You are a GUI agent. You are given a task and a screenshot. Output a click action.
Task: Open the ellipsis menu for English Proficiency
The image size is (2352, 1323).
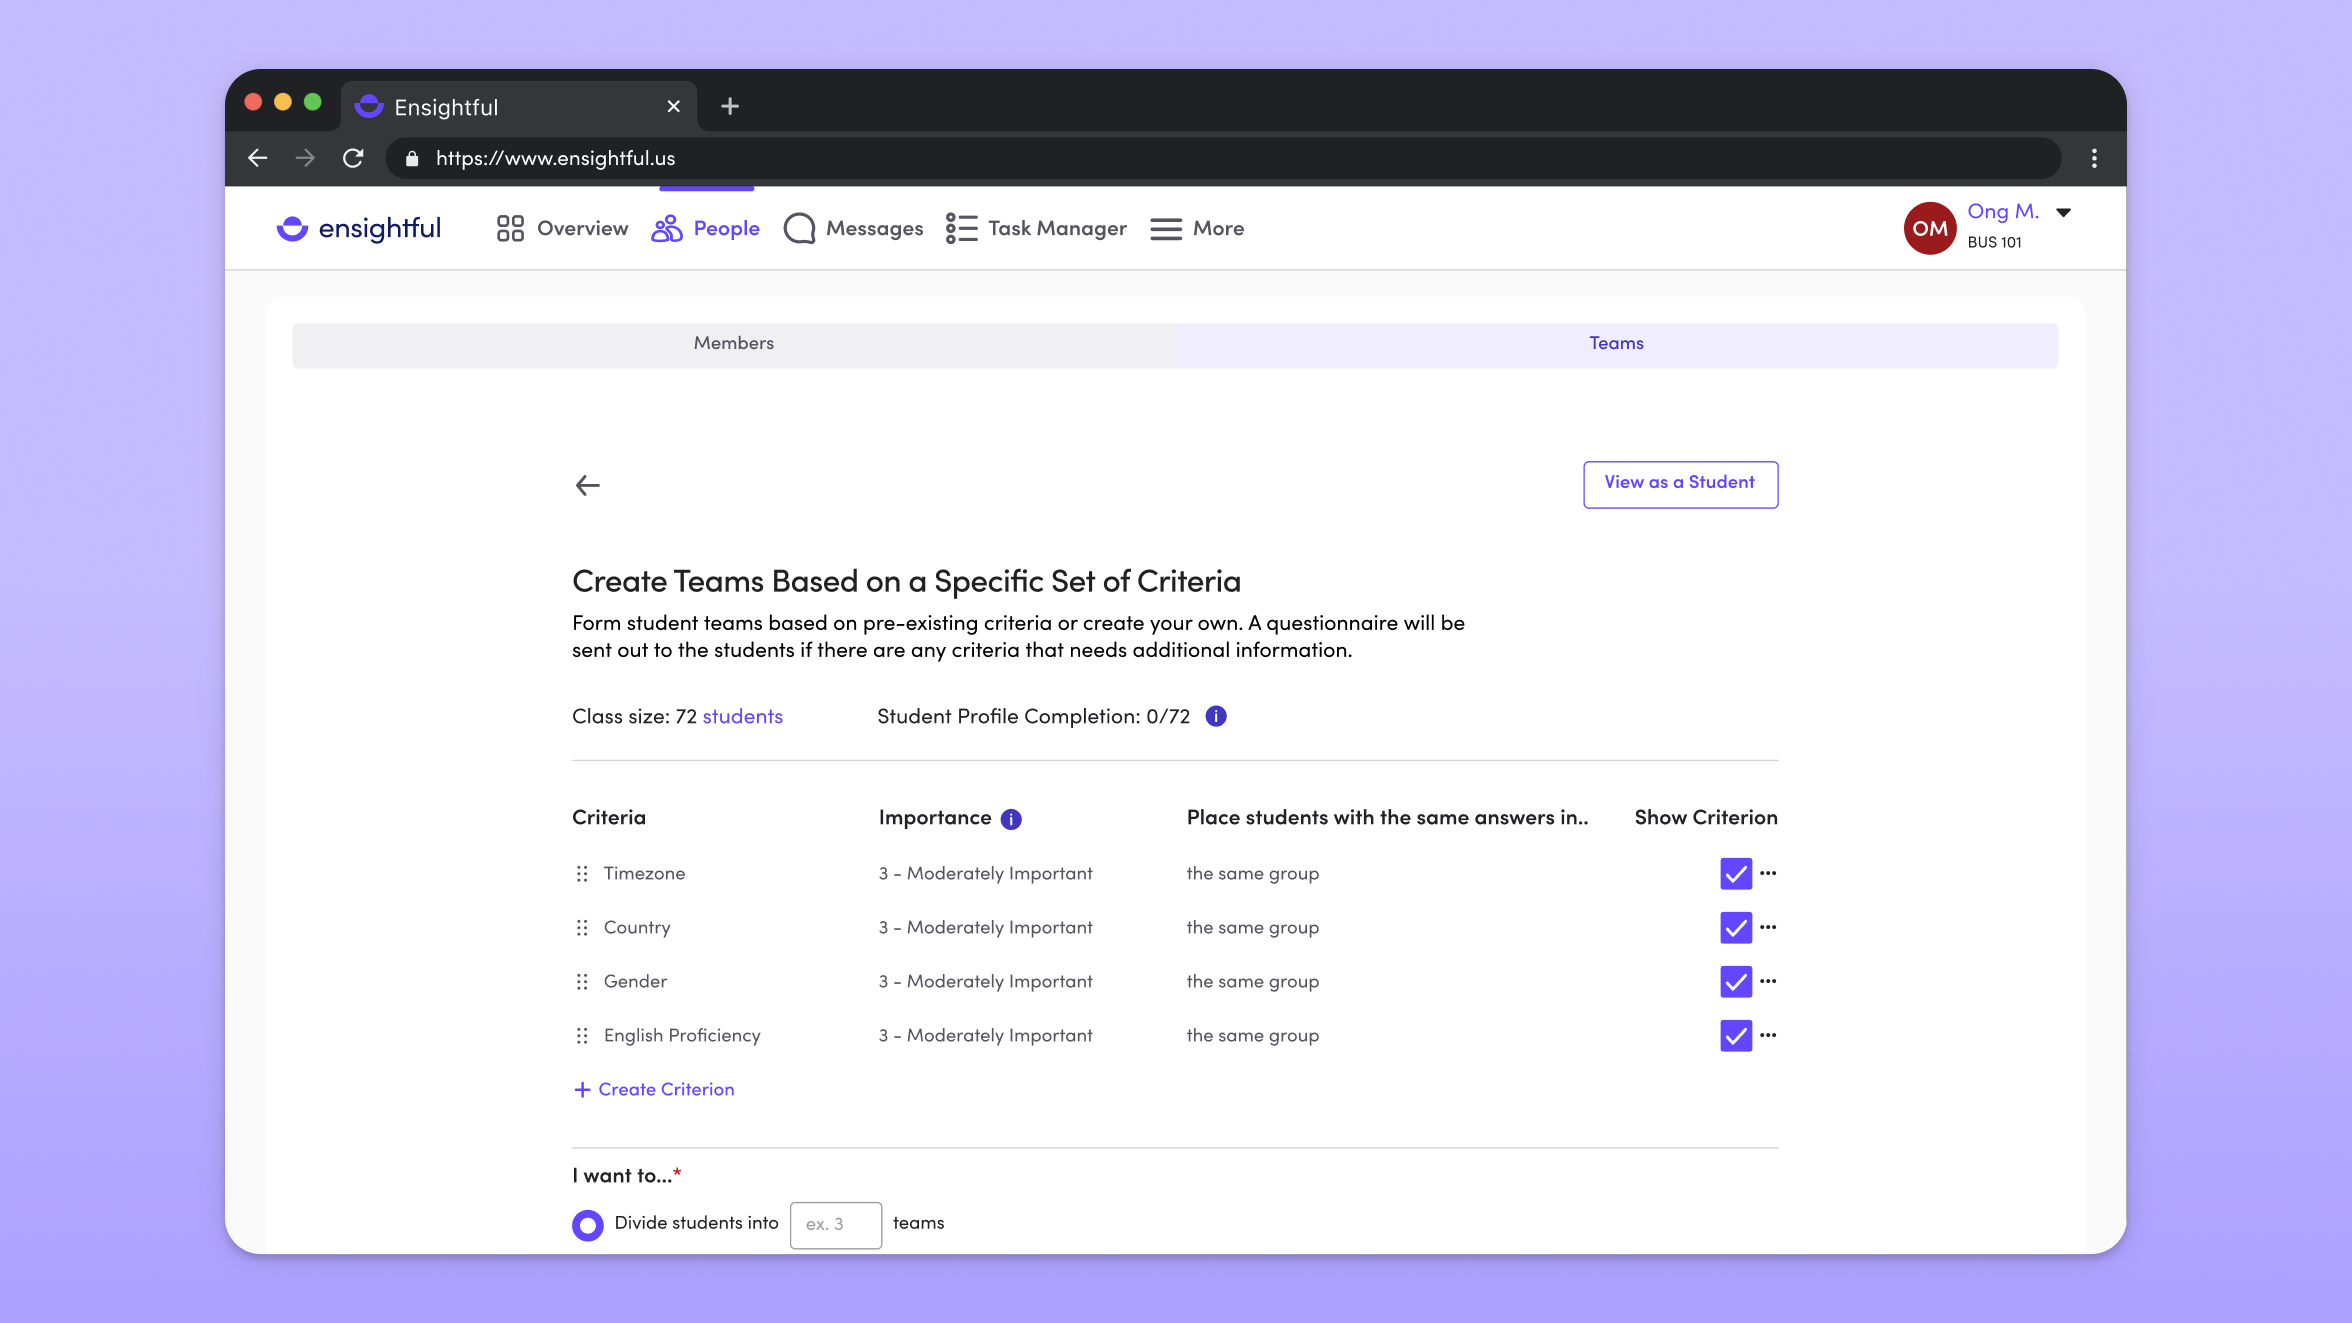[x=1767, y=1036]
